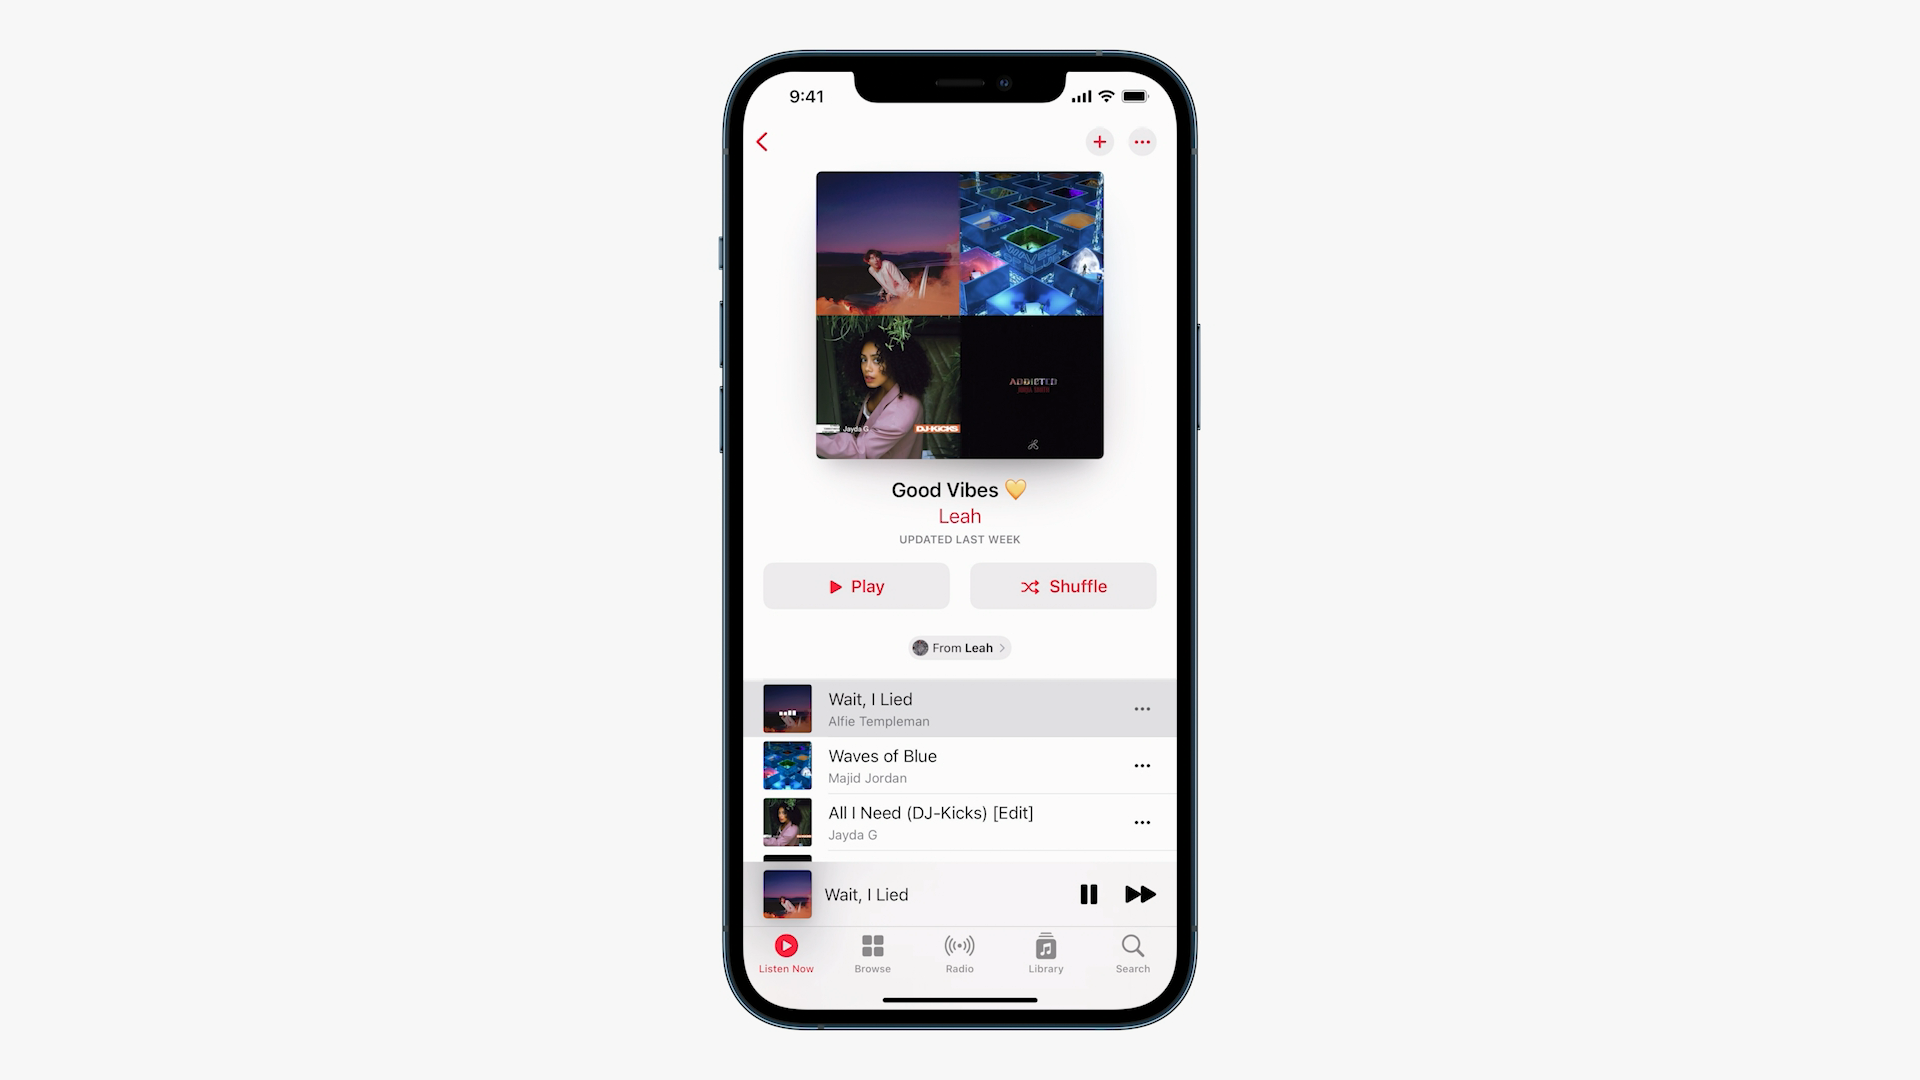Tap the add to library plus icon
1920x1080 pixels.
click(1098, 141)
